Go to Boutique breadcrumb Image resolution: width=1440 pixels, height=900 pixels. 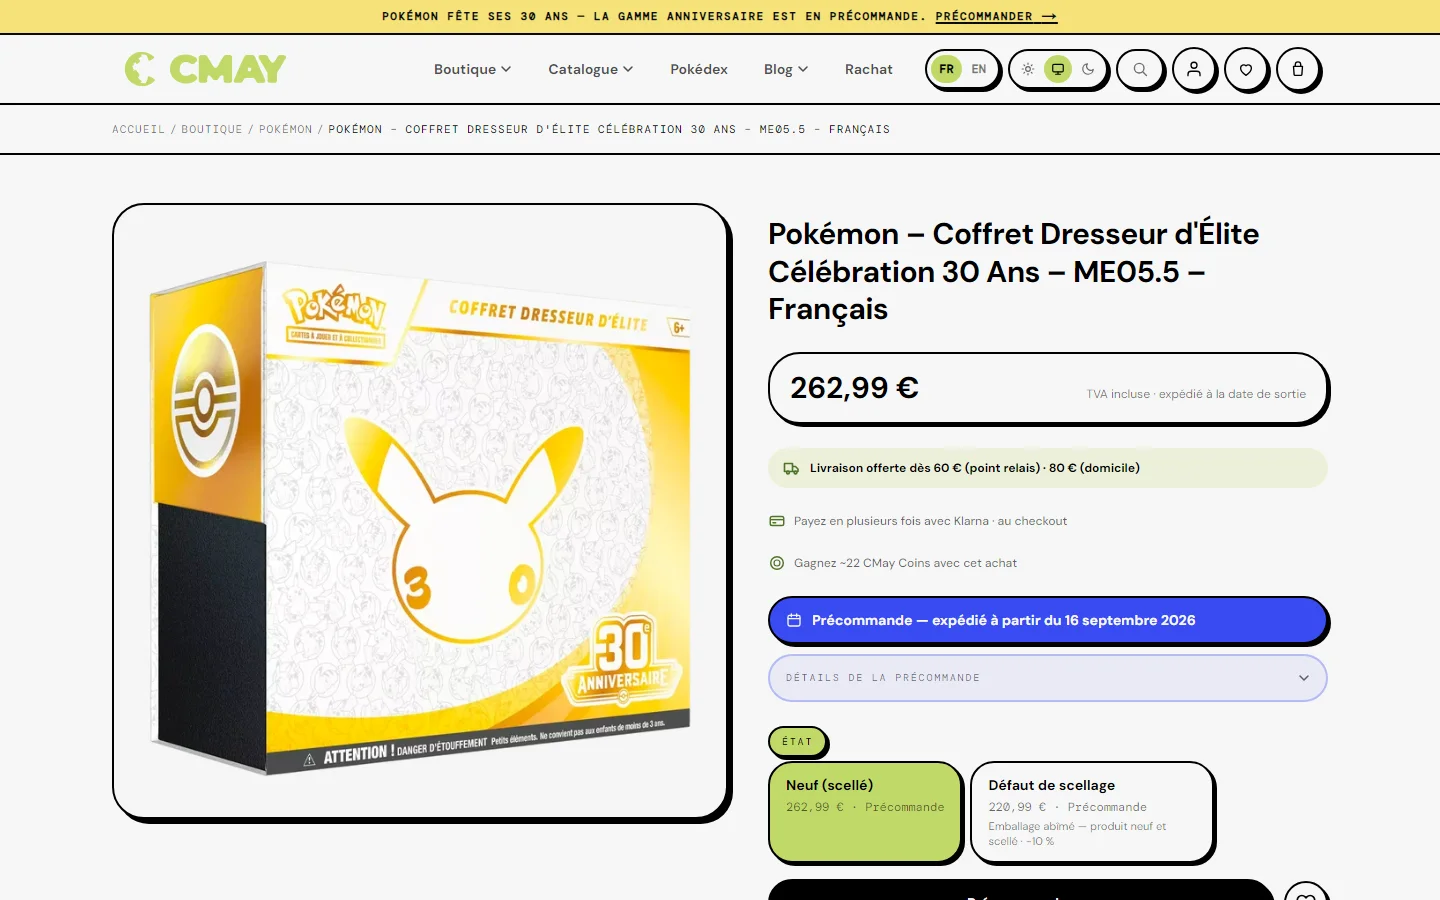tap(212, 129)
